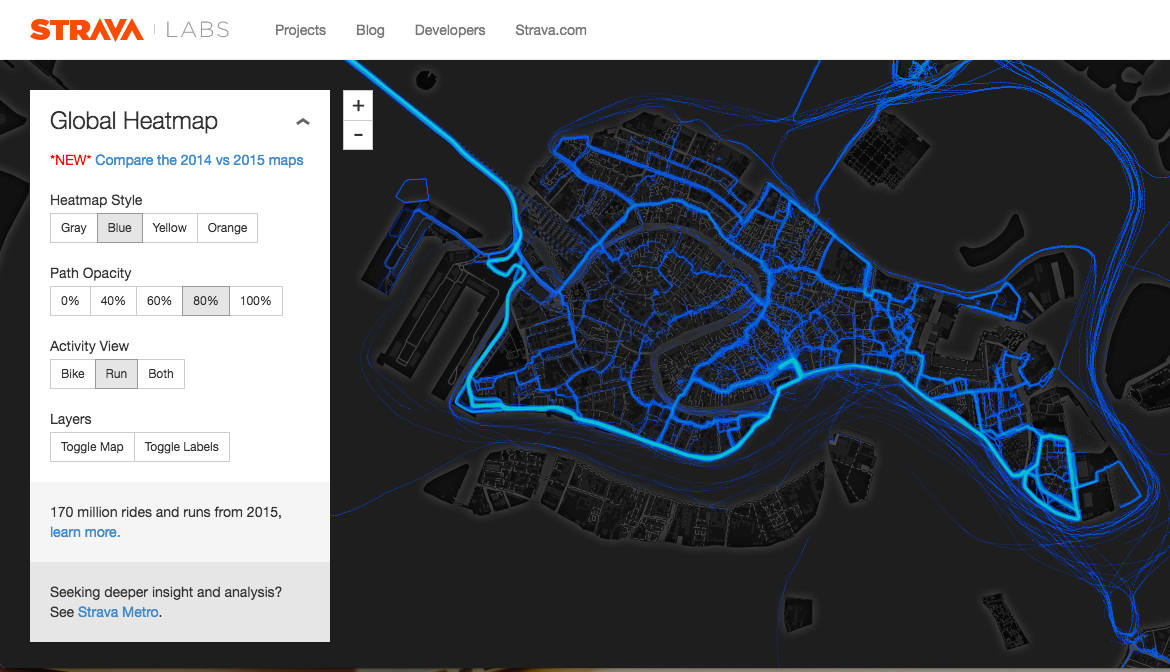Choose 80% path opacity

click(x=206, y=301)
